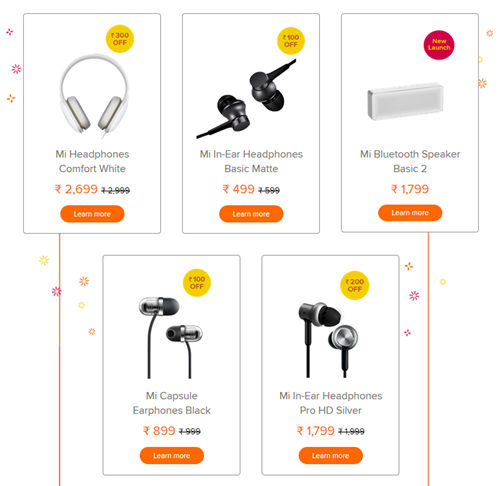Click the white Bluetooth speaker image
The height and width of the screenshot is (486, 500).
click(x=406, y=101)
